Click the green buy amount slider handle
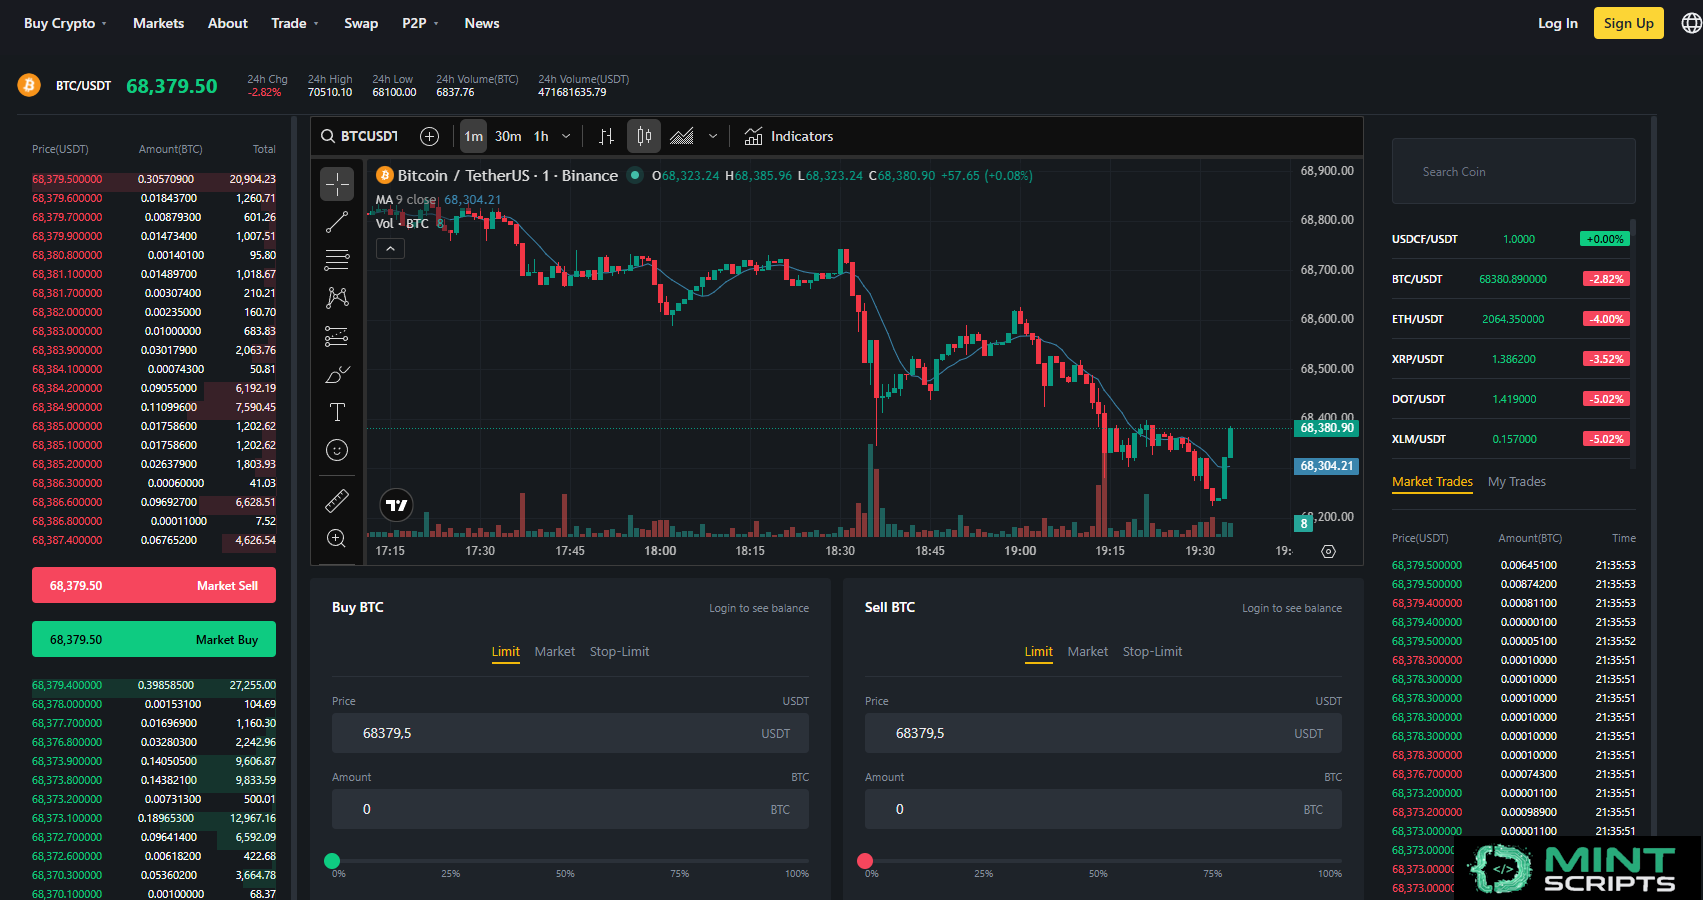Viewport: 1703px width, 900px height. click(x=332, y=861)
